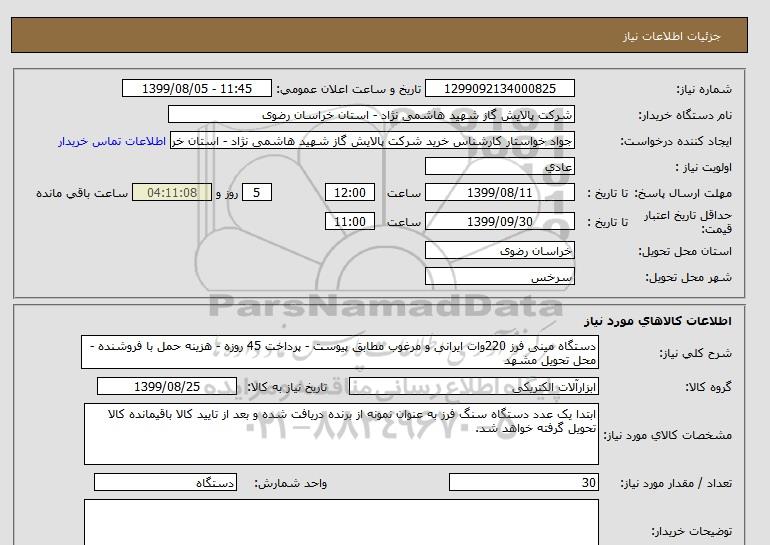Click the general need description text box (شرح کلی نیاز)
Viewport: 770px width, 545px height.
point(340,354)
